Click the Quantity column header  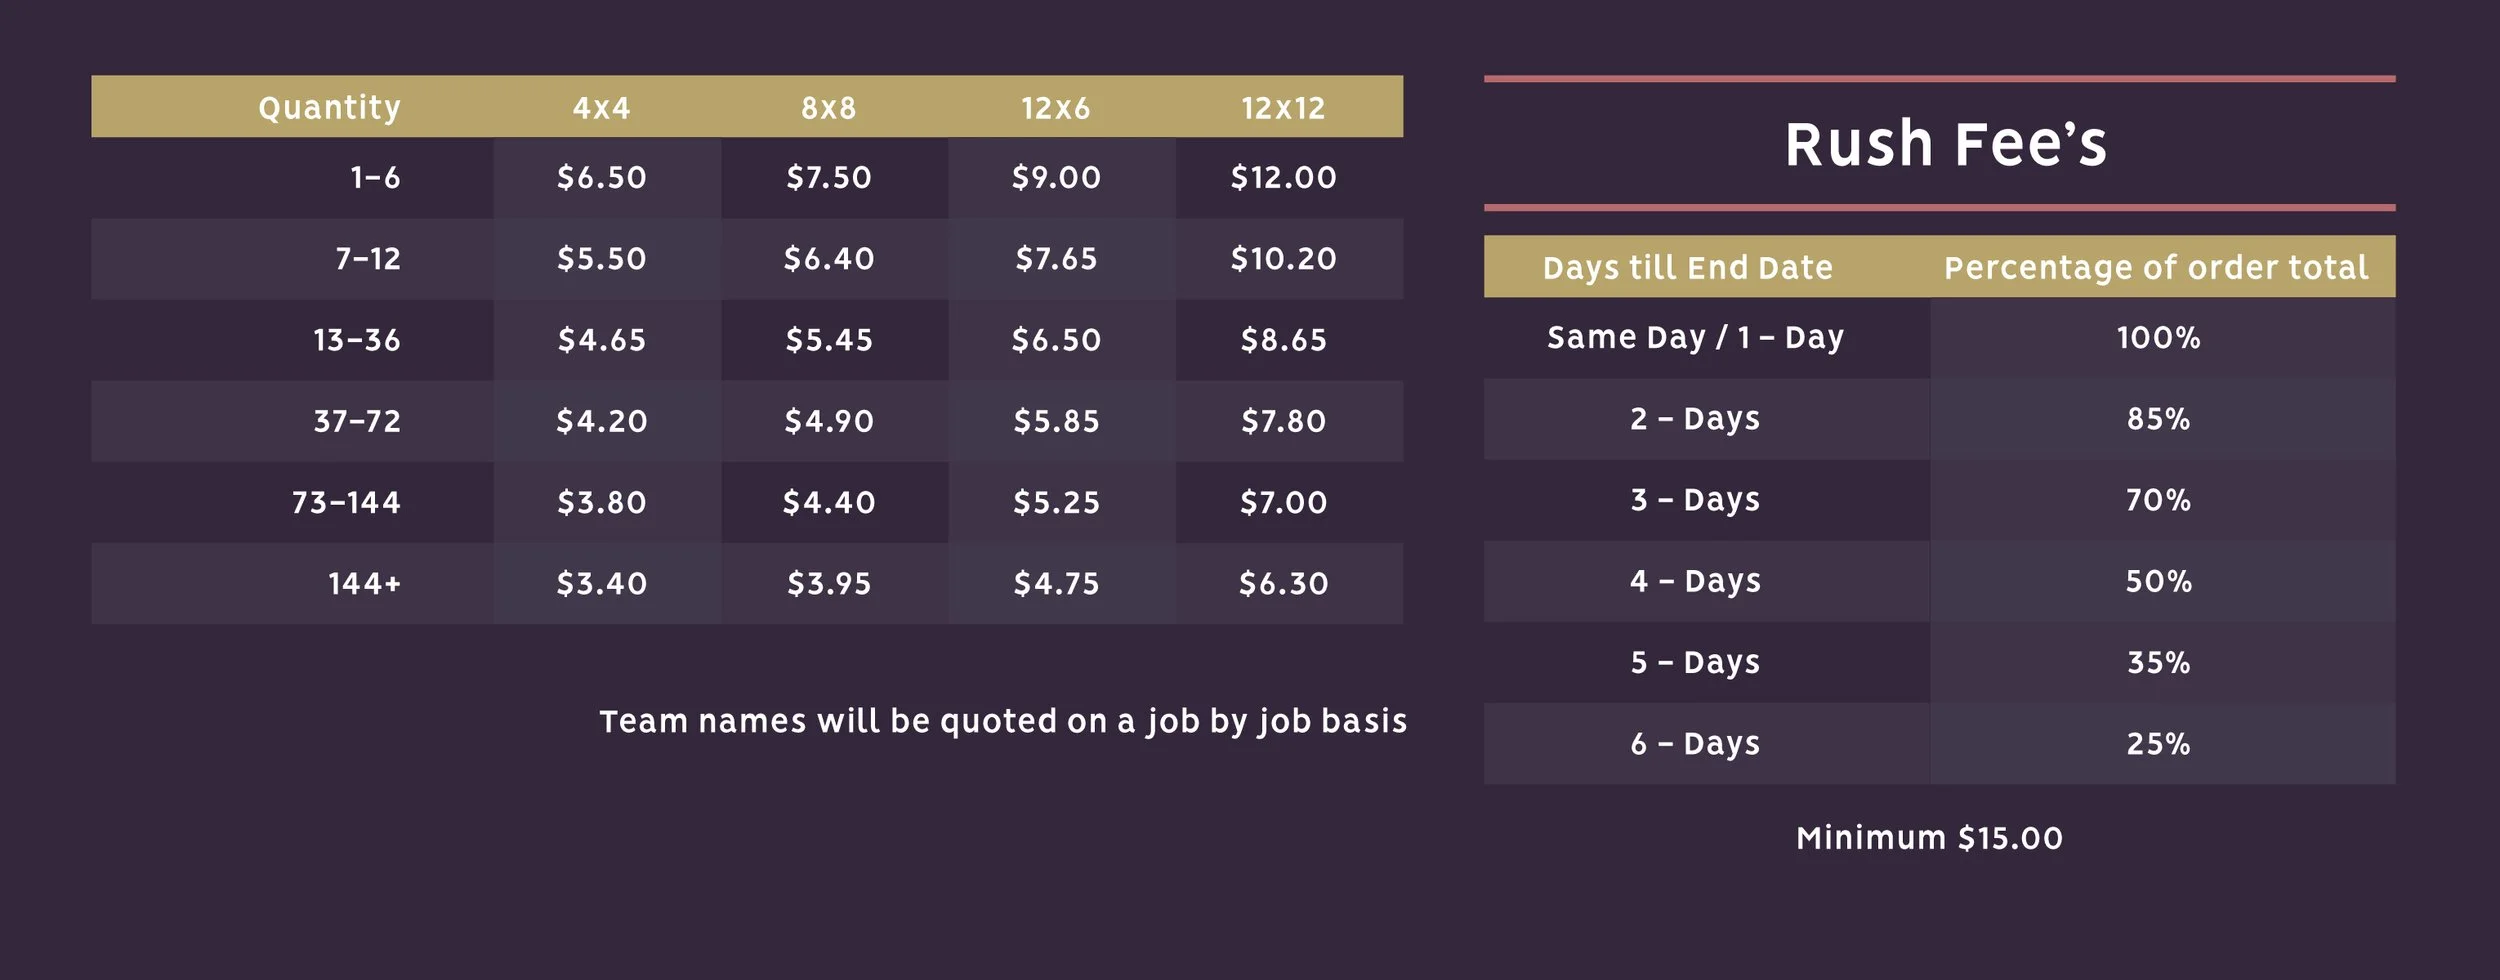(329, 108)
